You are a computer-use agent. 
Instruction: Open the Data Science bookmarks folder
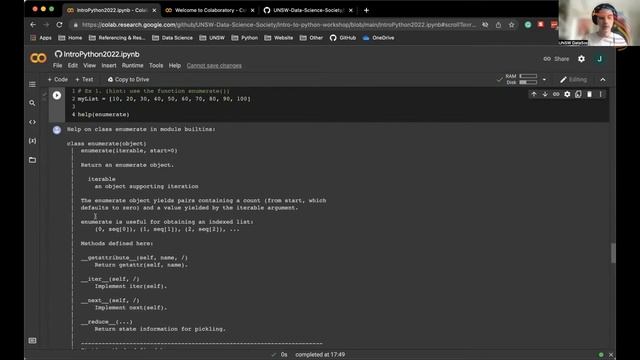[172, 38]
